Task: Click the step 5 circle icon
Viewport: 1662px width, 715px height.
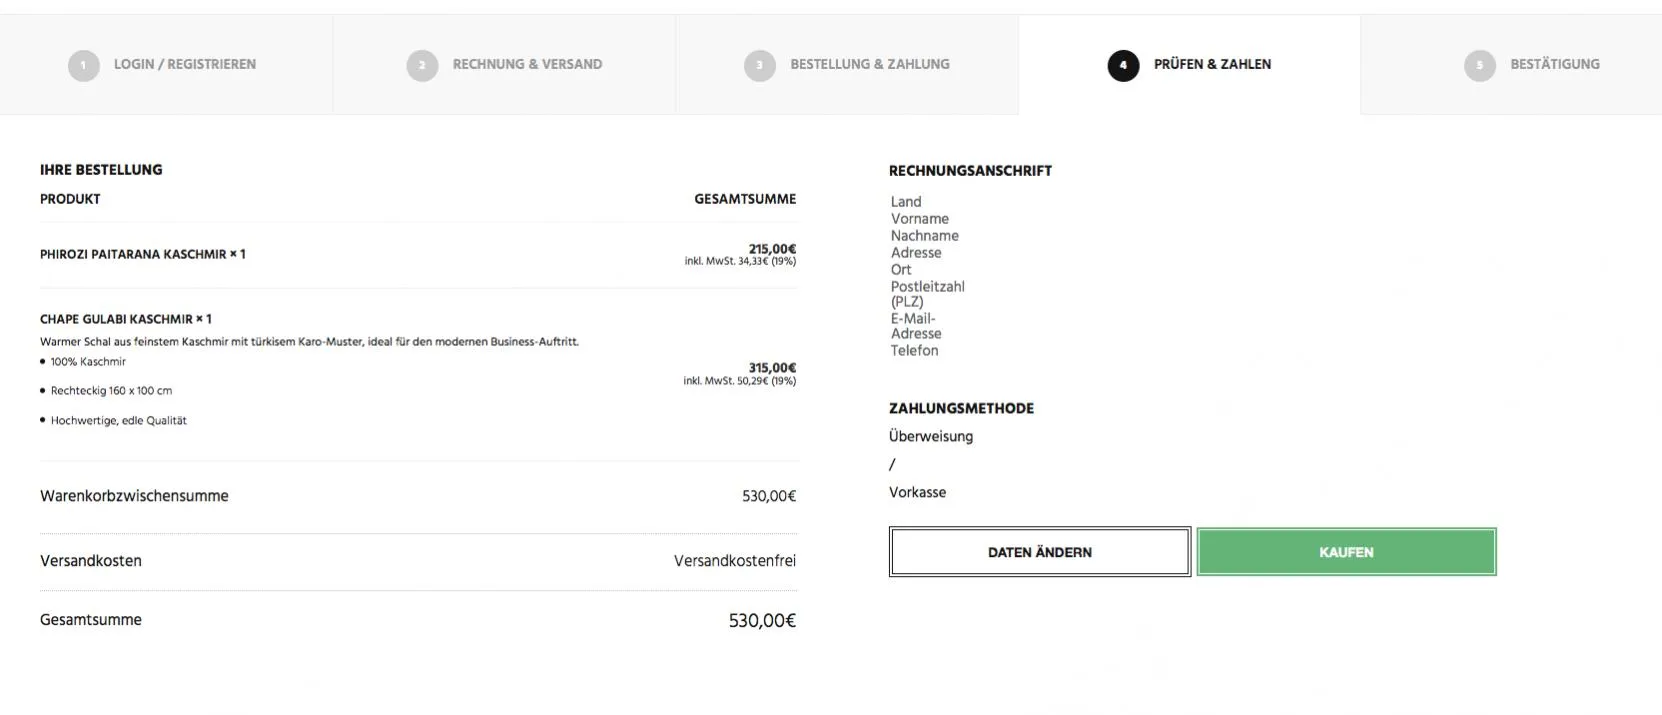Action: point(1480,66)
